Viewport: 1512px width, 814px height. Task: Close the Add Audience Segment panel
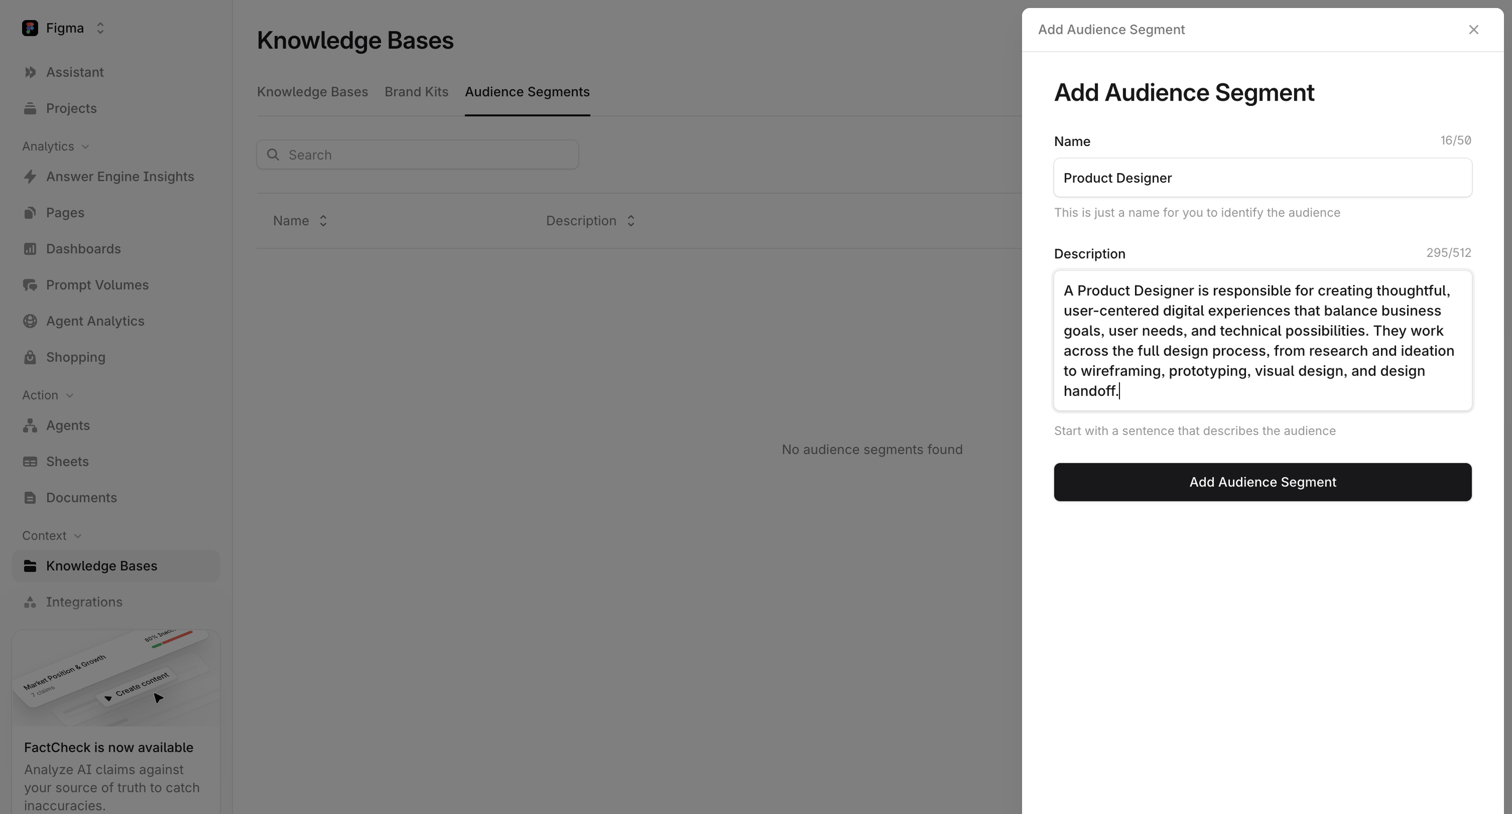tap(1473, 30)
